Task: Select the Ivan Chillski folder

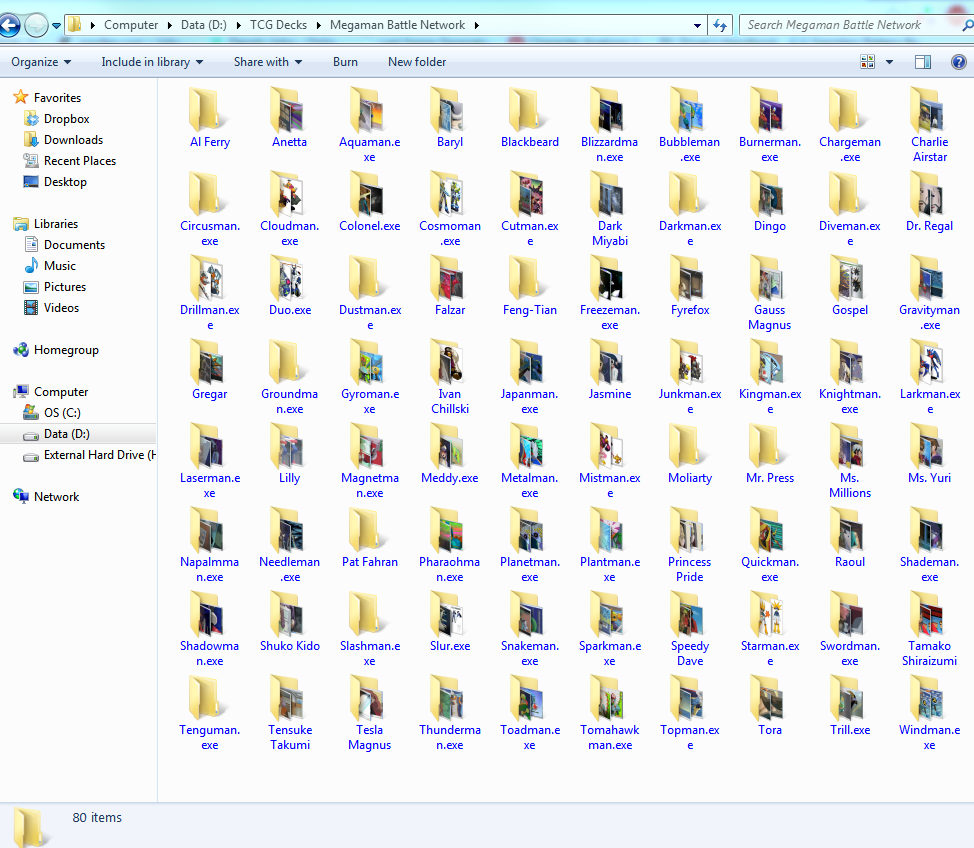Action: click(450, 377)
